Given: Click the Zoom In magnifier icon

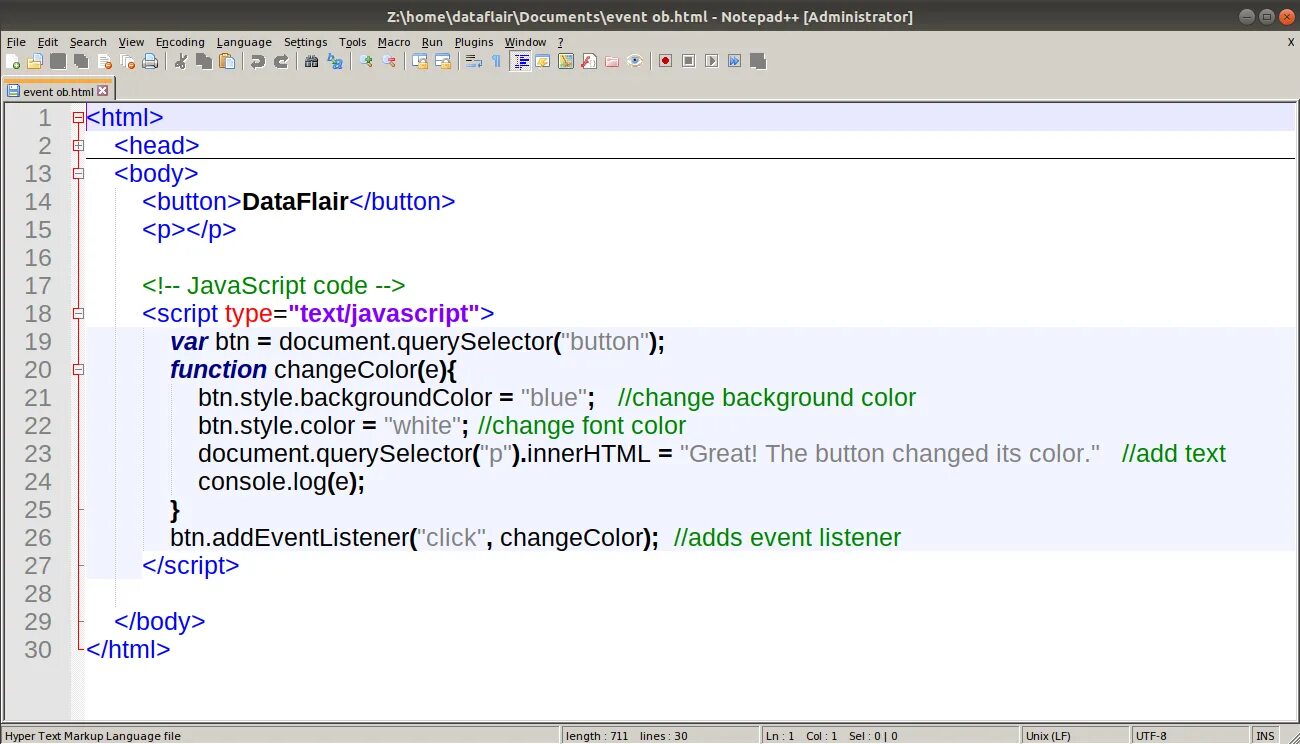Looking at the screenshot, I should tap(366, 61).
